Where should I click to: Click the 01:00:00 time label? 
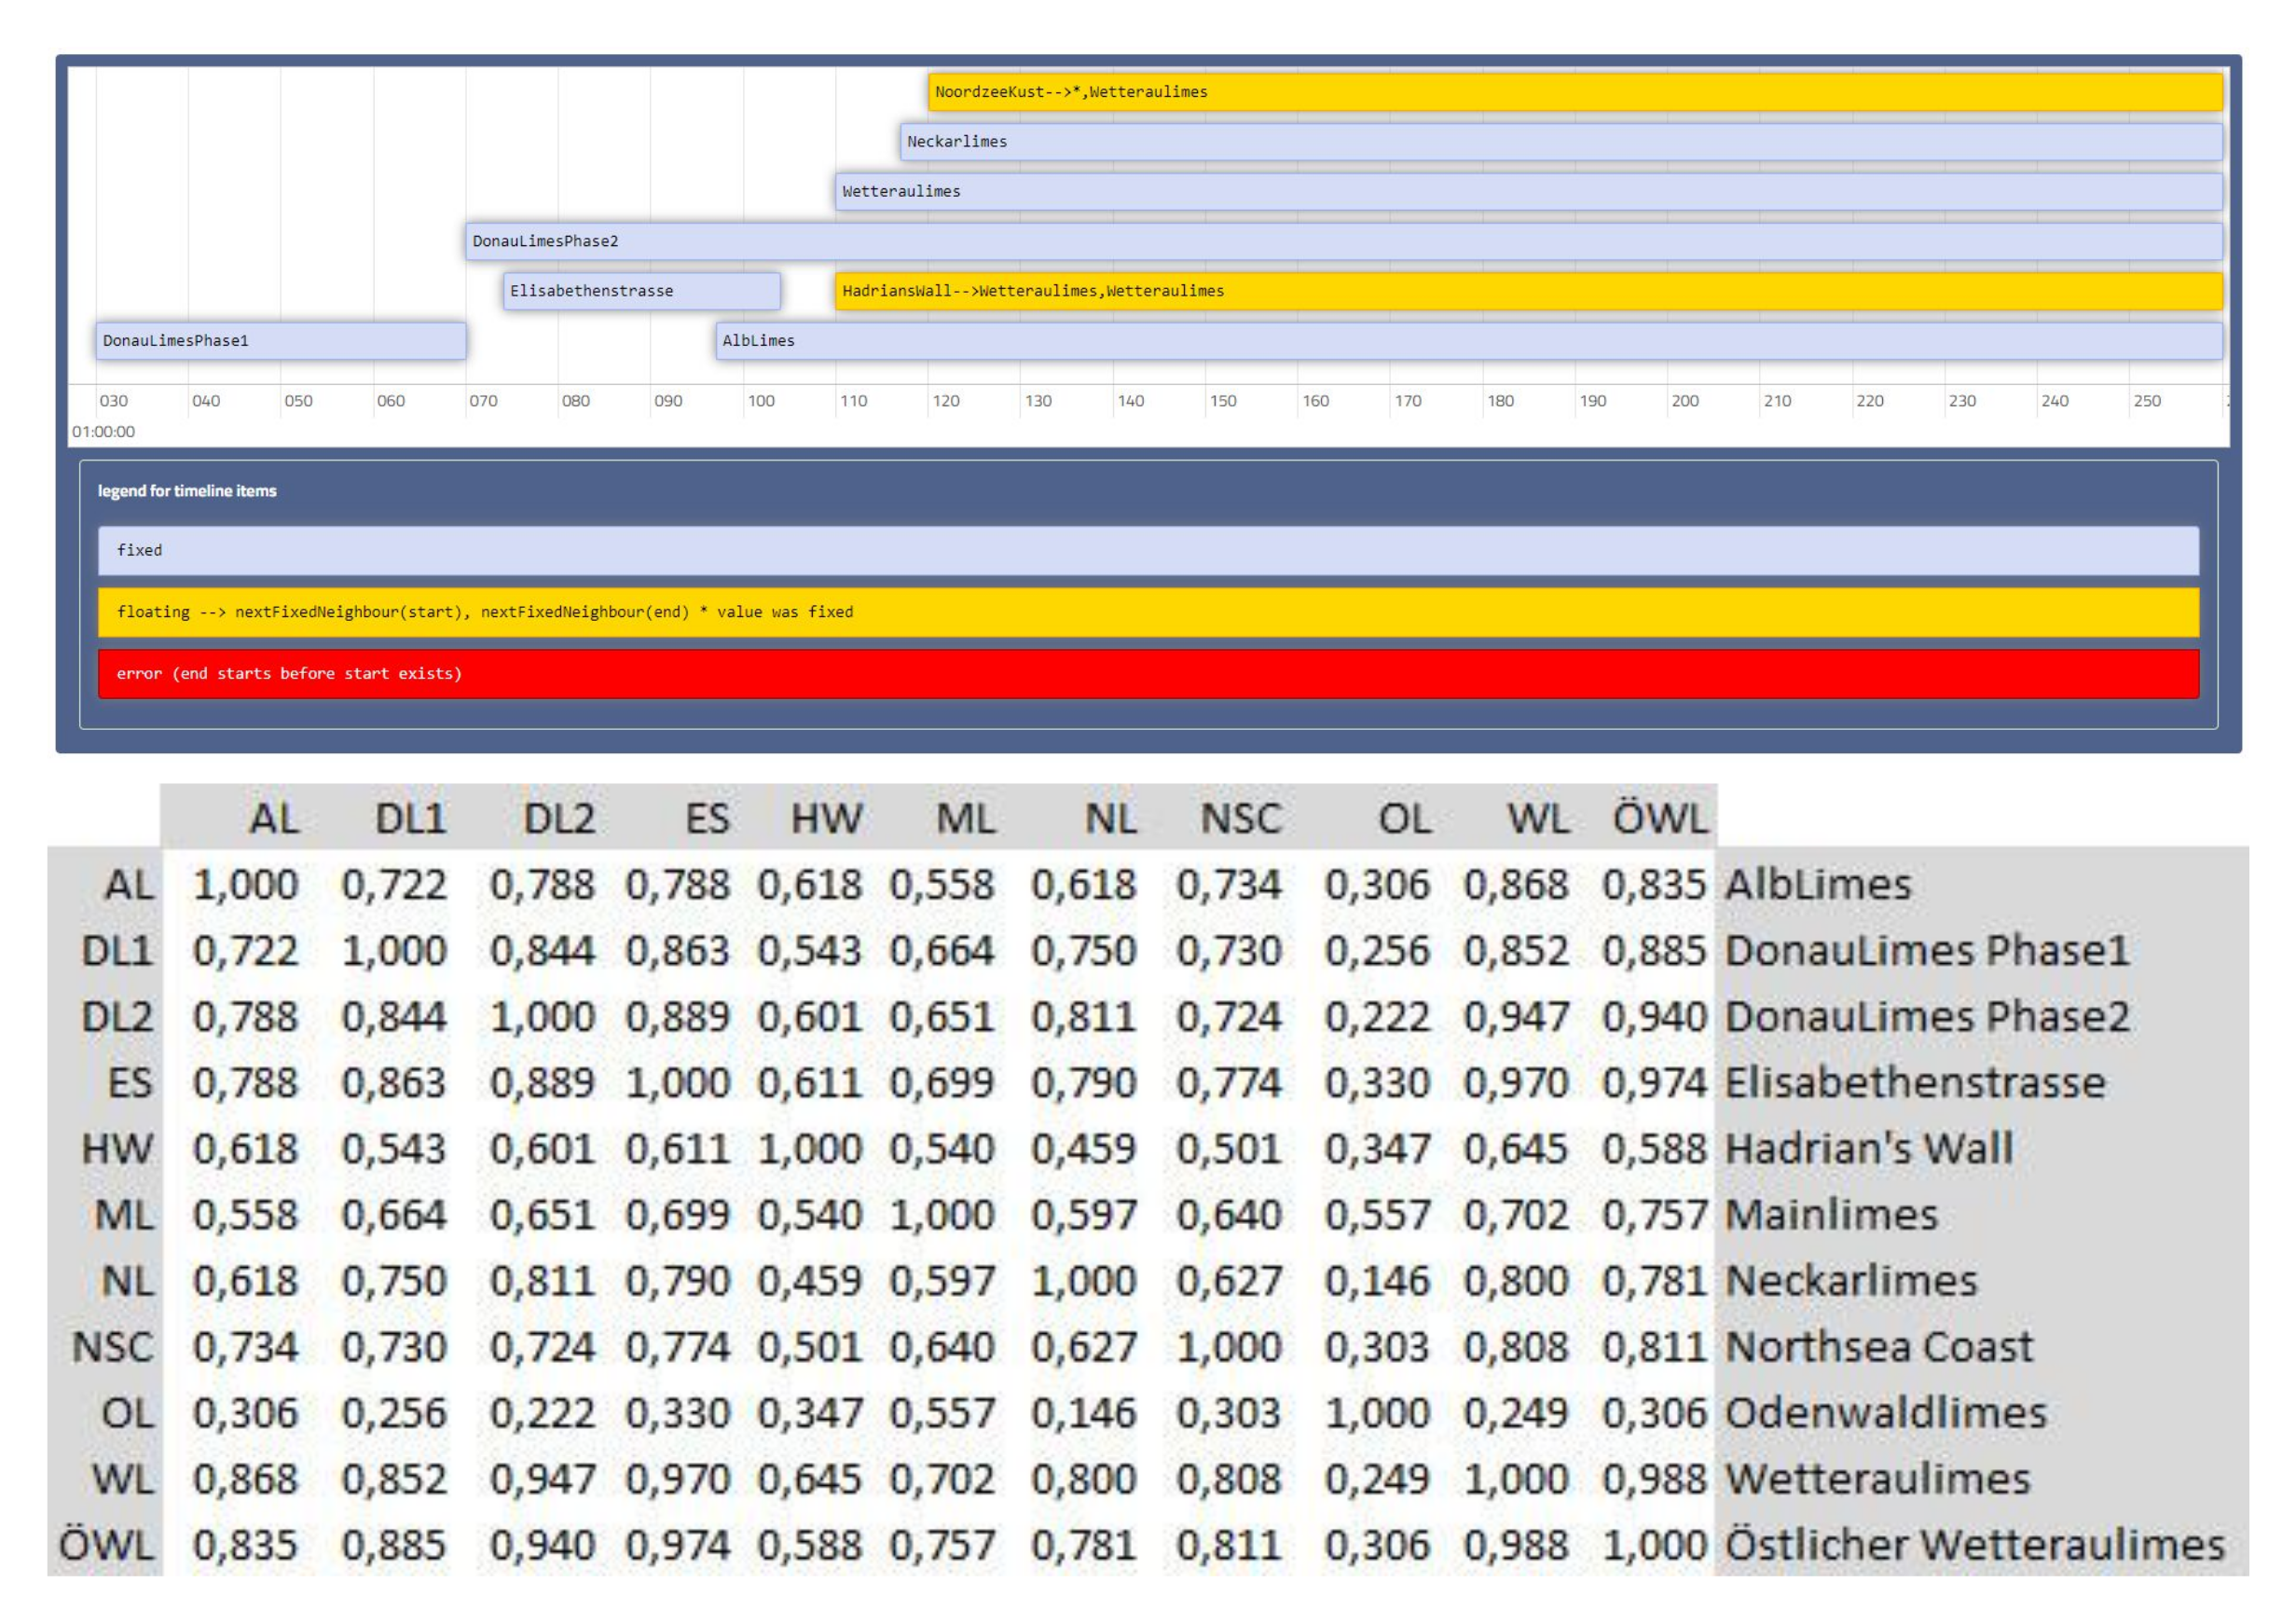tap(103, 432)
